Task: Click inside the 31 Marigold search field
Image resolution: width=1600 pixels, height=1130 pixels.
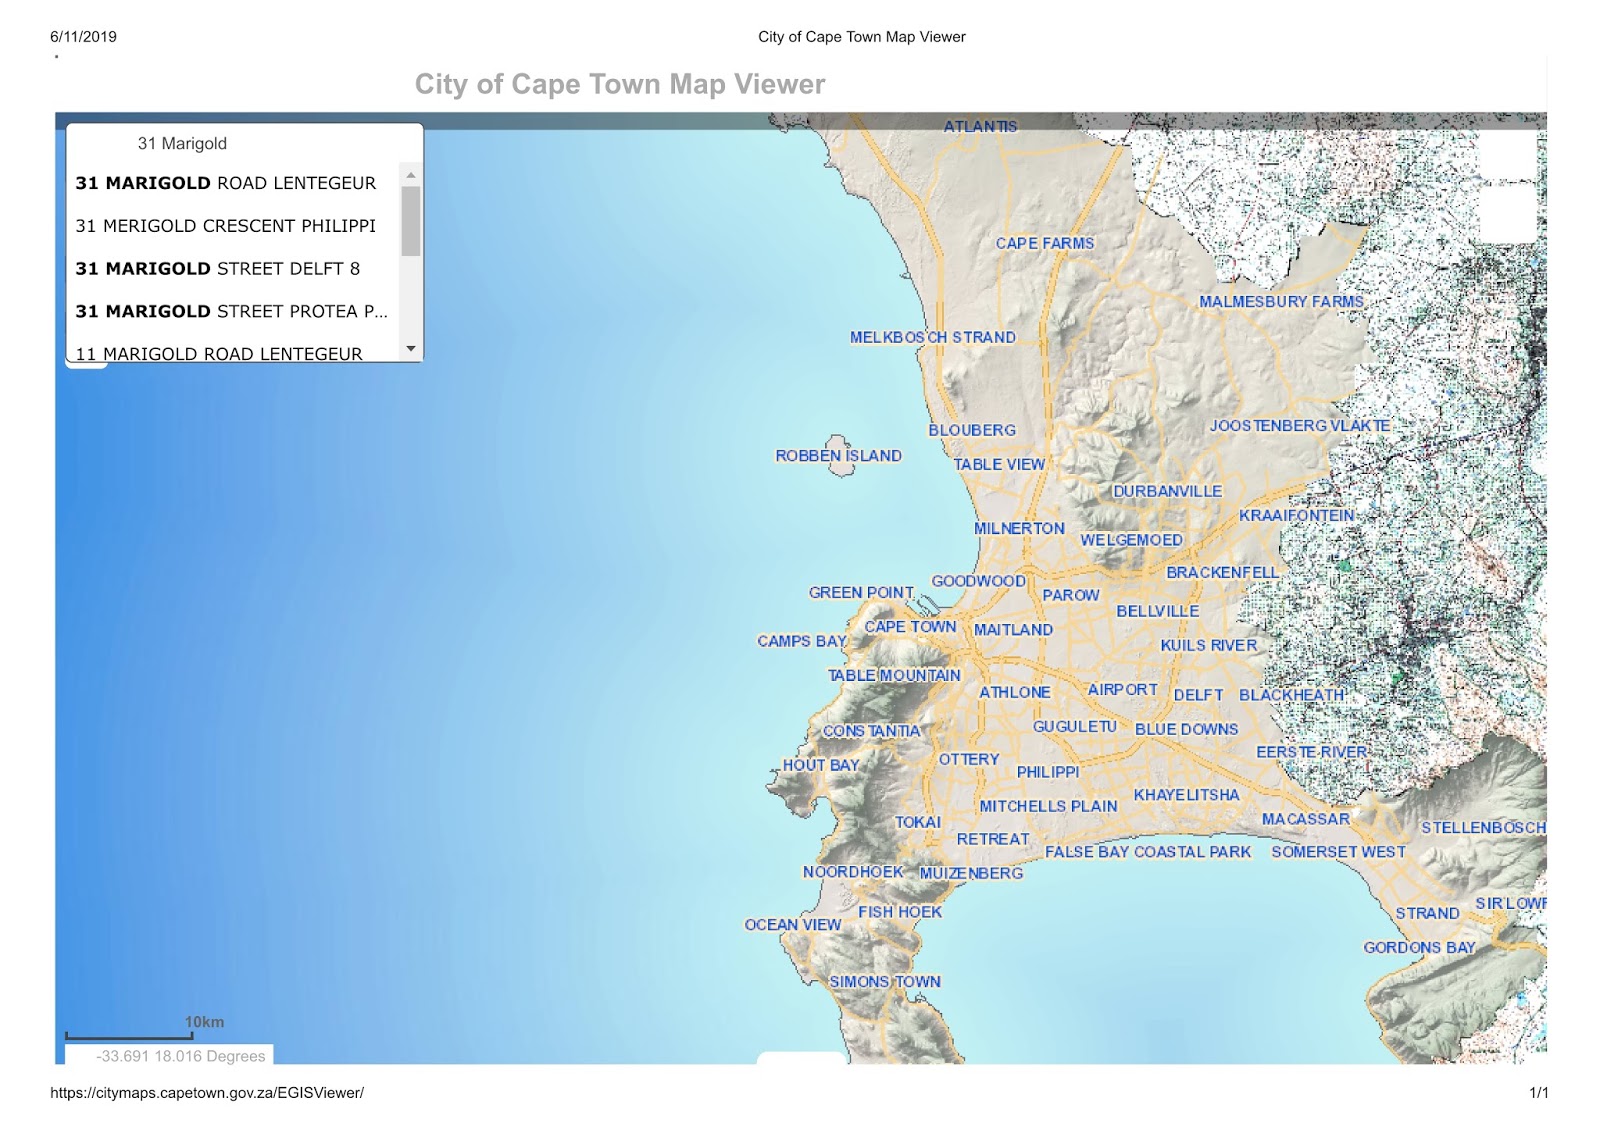Action: pos(182,143)
